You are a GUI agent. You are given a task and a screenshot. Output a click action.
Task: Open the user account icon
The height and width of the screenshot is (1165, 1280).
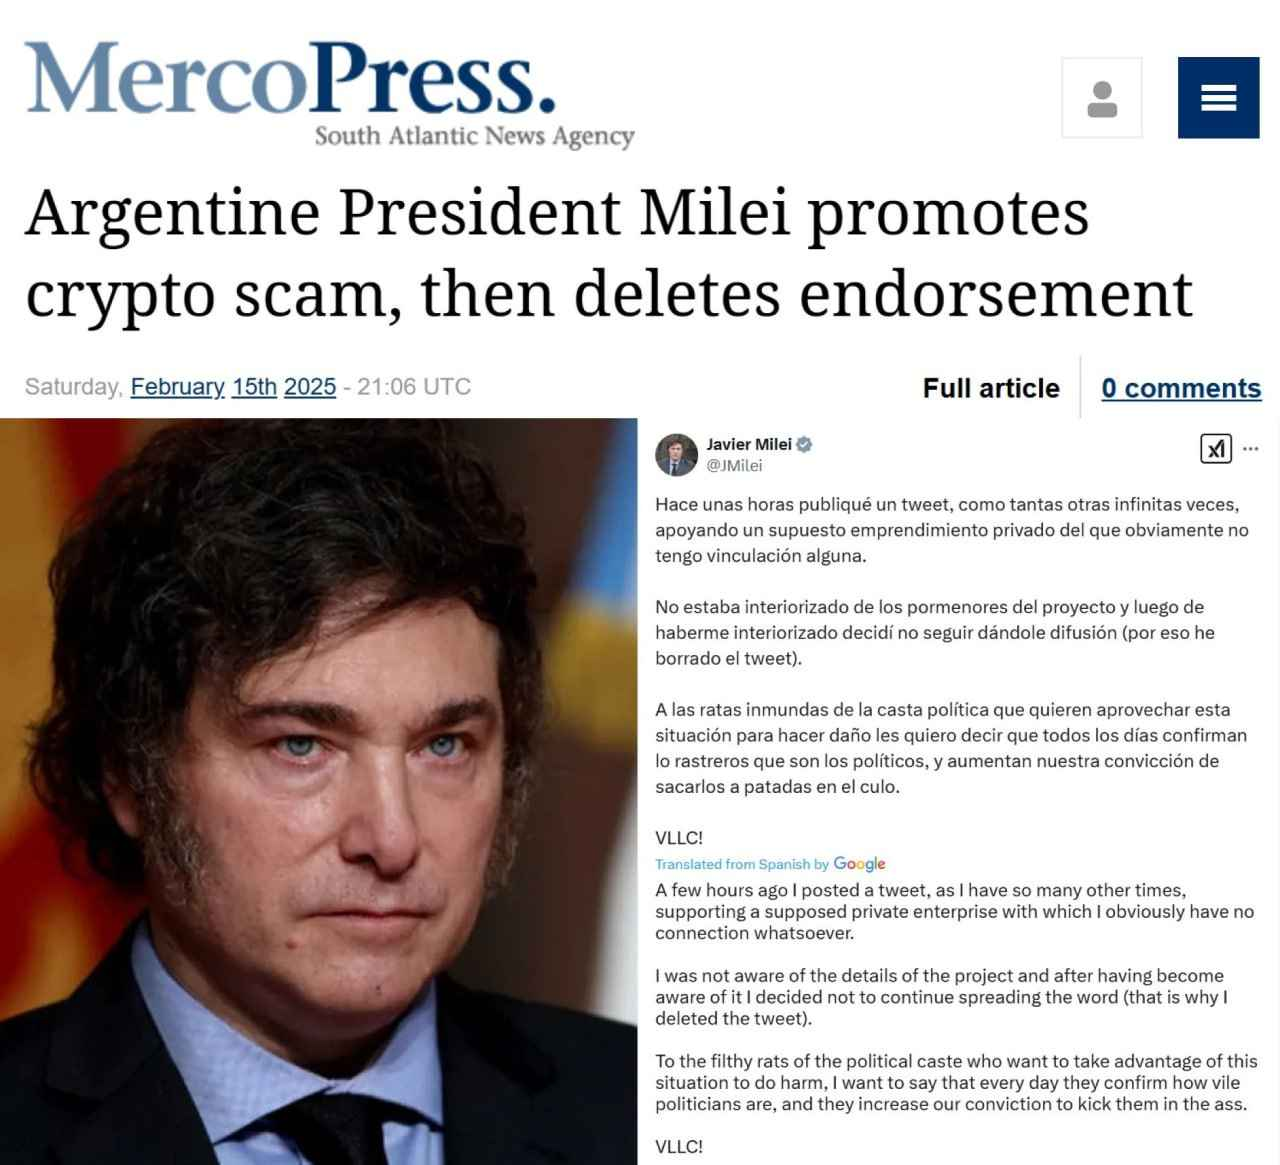tap(1101, 97)
